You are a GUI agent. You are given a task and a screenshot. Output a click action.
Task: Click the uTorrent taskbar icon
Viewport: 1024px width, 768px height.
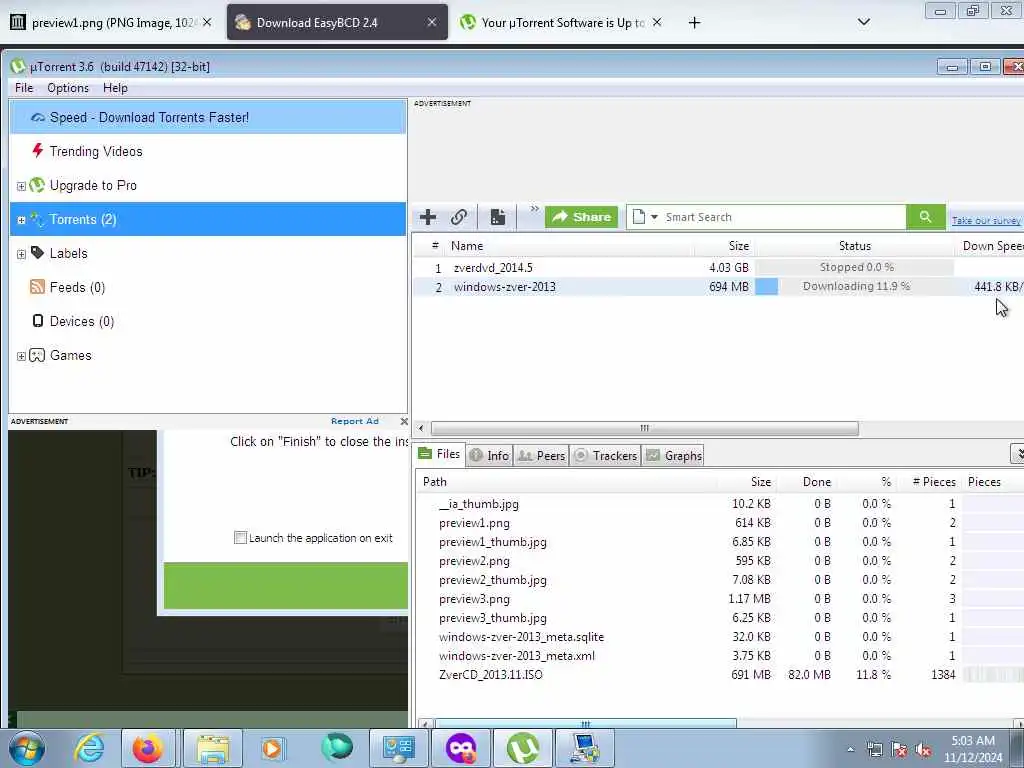[522, 748]
